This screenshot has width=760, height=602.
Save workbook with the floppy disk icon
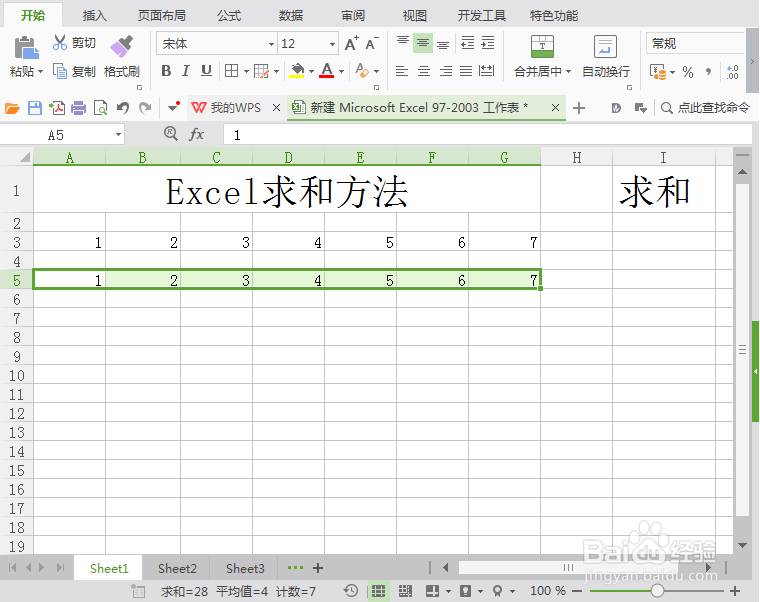point(35,108)
